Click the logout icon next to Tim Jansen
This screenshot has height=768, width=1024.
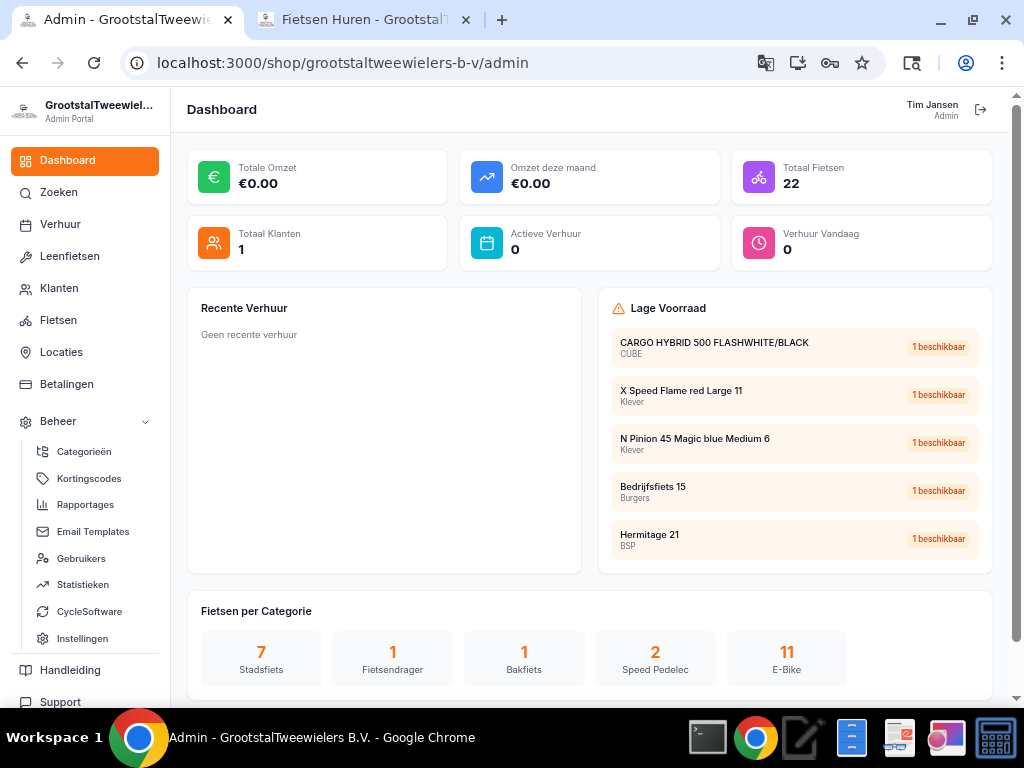tap(980, 110)
